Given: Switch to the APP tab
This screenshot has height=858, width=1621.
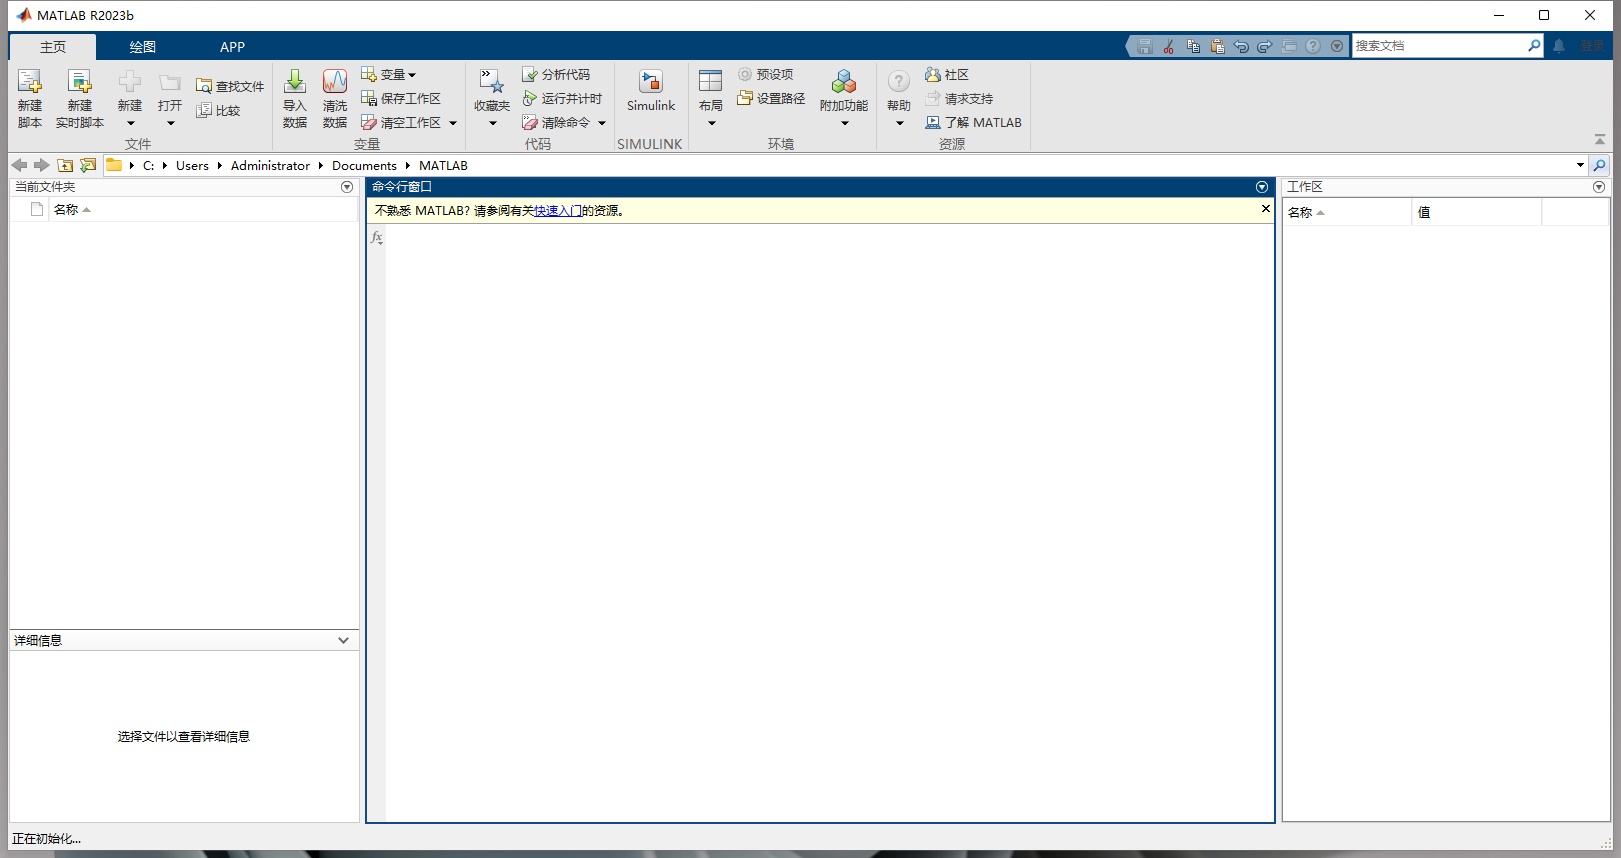Looking at the screenshot, I should 232,47.
